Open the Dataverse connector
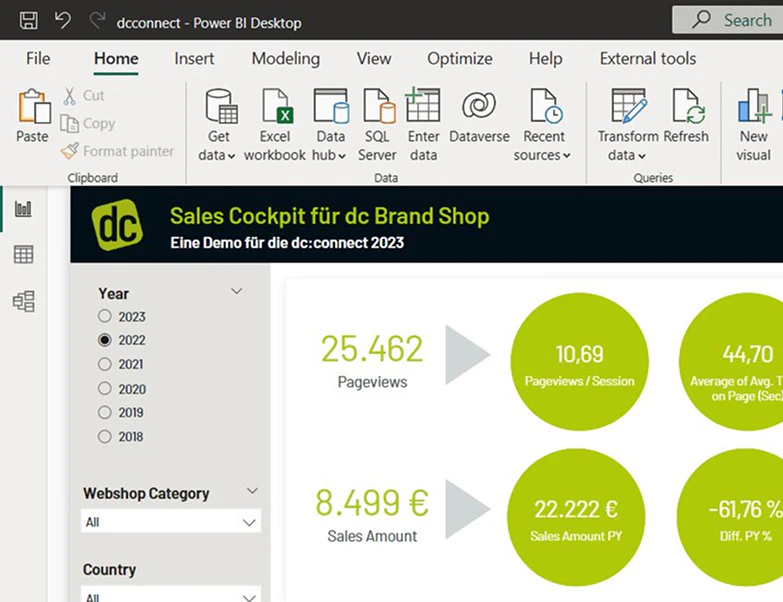 click(479, 117)
